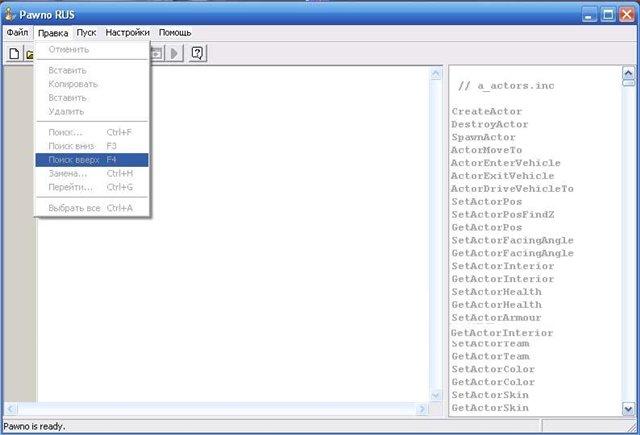Select ActorExitVehicle in the function list

[x=503, y=176]
